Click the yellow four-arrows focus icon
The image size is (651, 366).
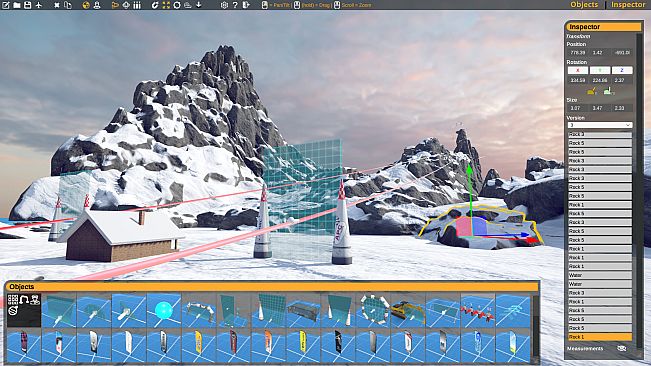pos(166,5)
